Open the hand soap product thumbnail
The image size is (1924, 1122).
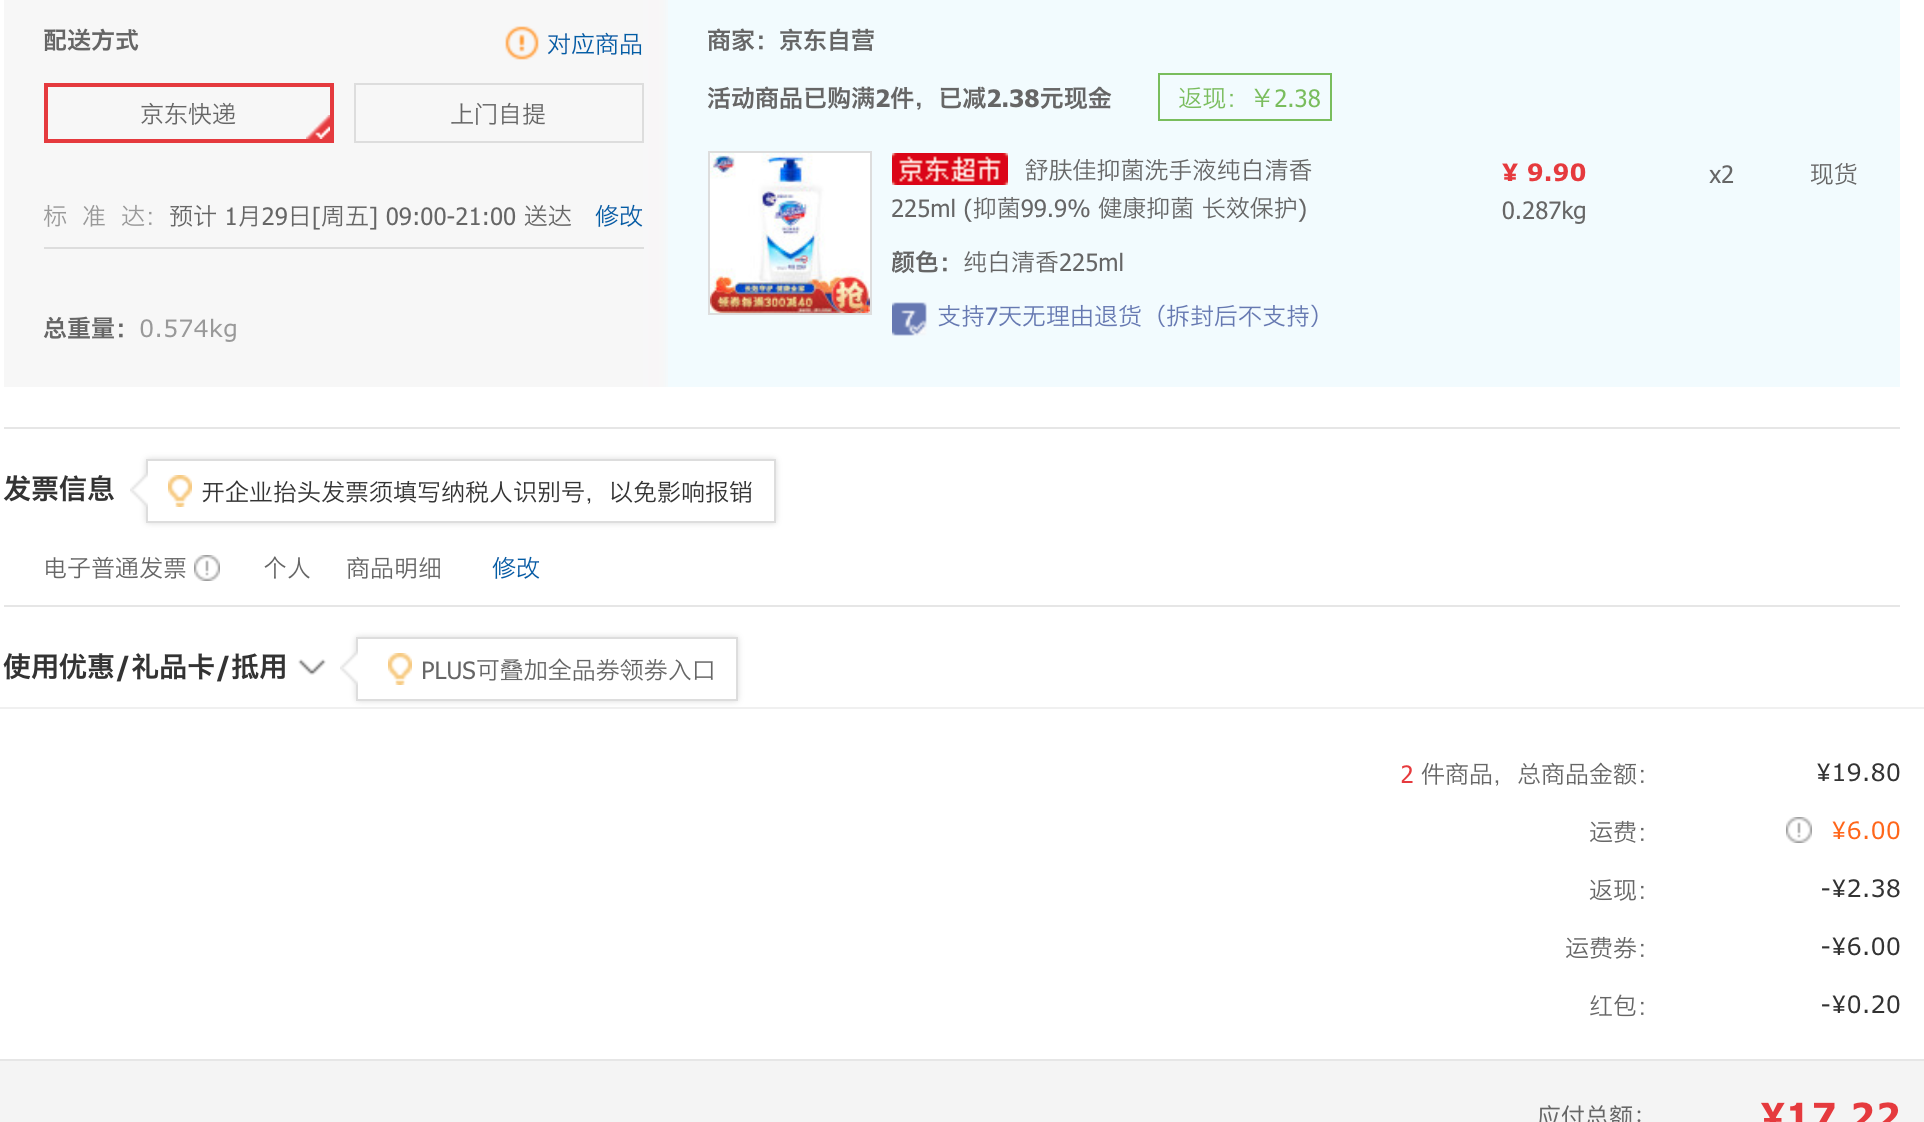click(x=790, y=233)
